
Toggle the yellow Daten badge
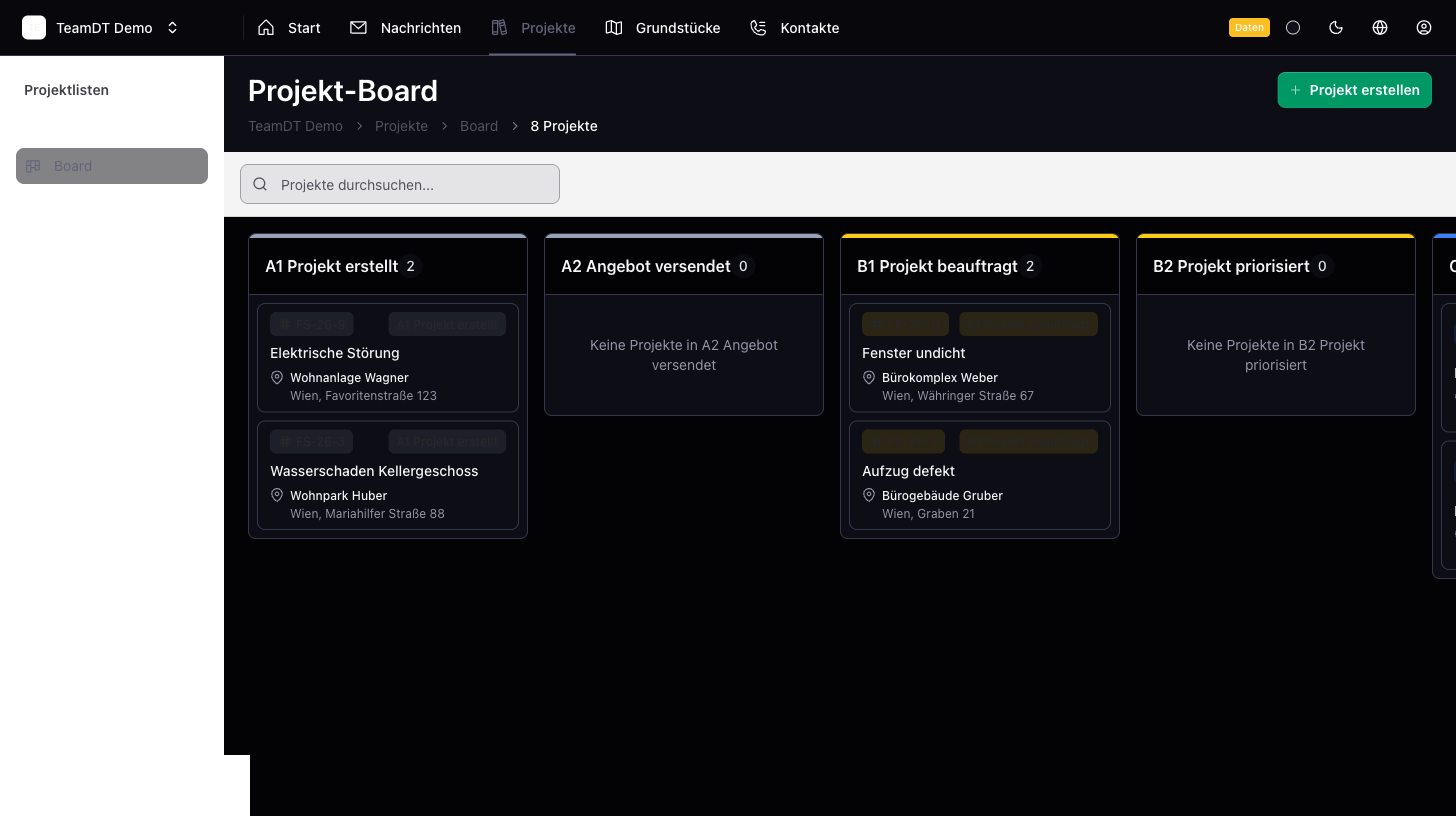(x=1249, y=27)
